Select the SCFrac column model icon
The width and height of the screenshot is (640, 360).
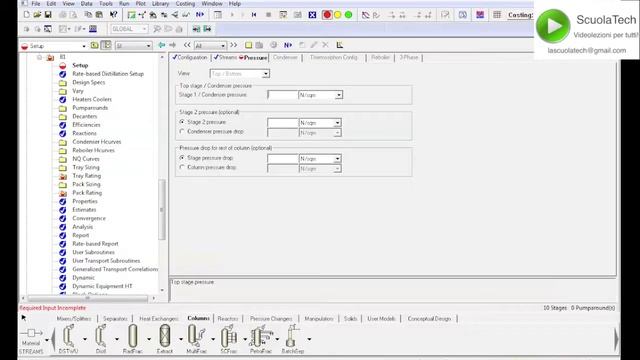click(x=229, y=336)
